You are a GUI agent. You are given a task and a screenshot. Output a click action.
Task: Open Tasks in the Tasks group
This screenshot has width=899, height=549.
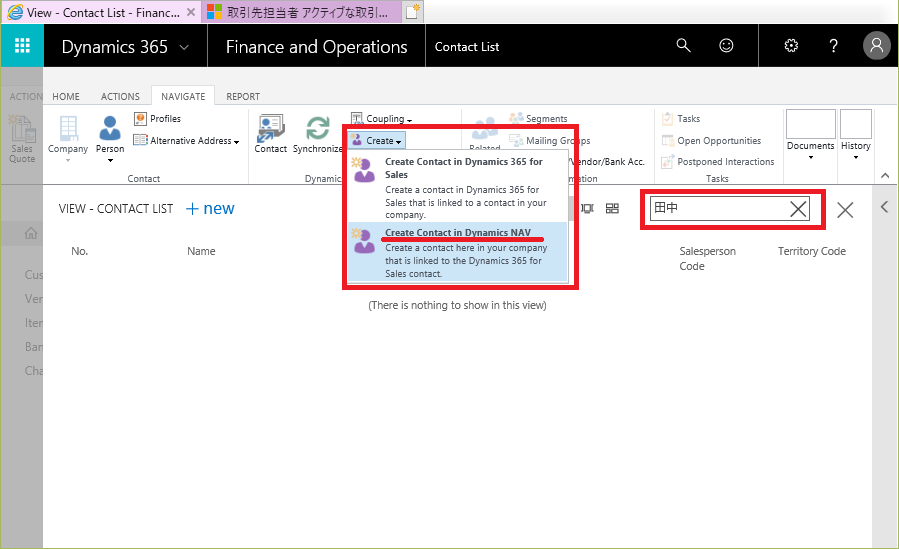pos(681,119)
